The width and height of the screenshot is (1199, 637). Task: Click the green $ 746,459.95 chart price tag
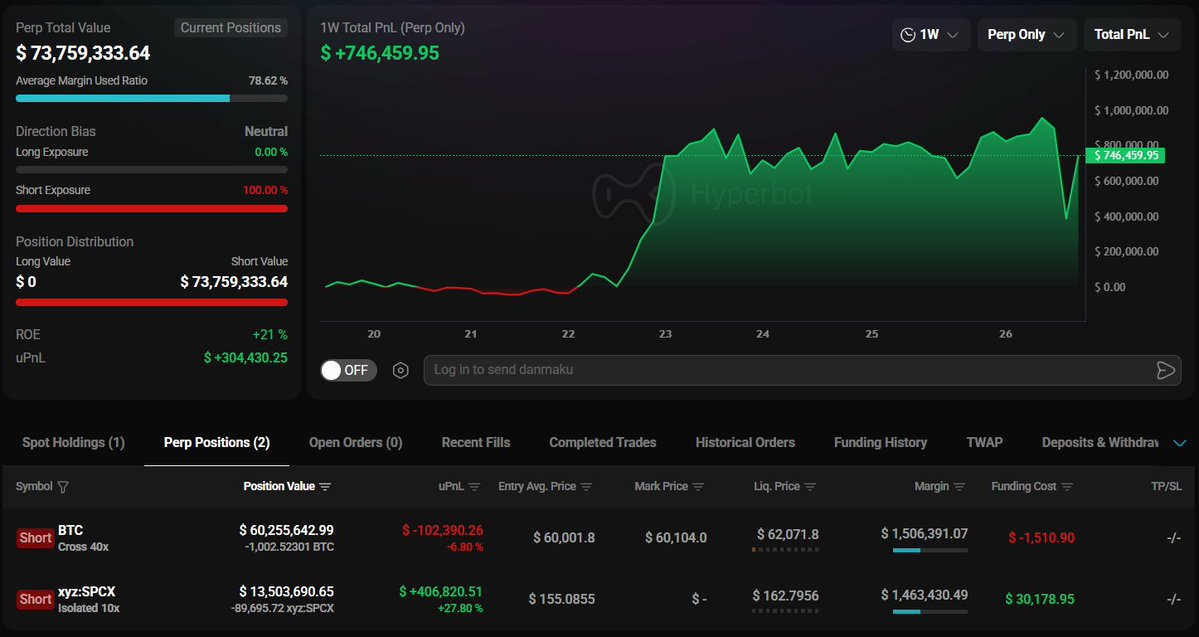1126,155
